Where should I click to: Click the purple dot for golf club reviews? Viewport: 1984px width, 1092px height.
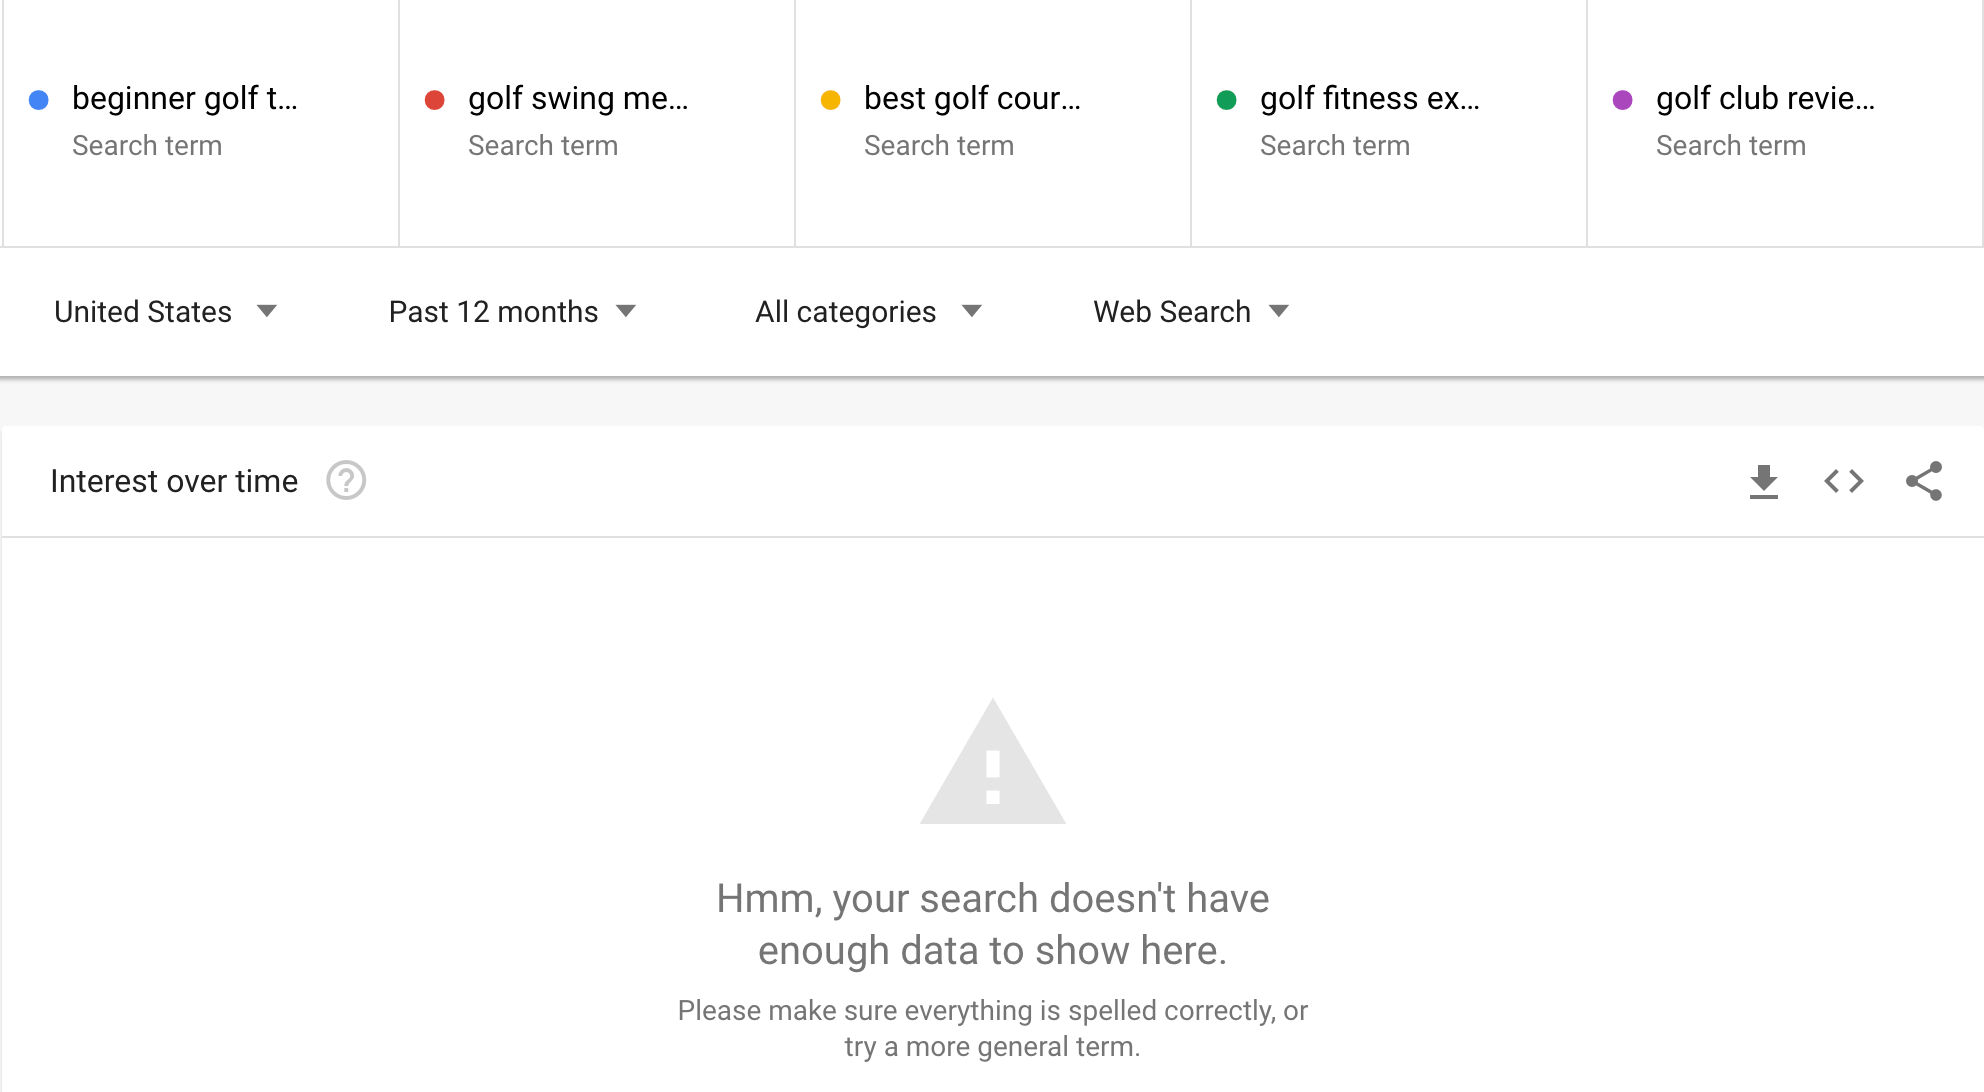1625,98
